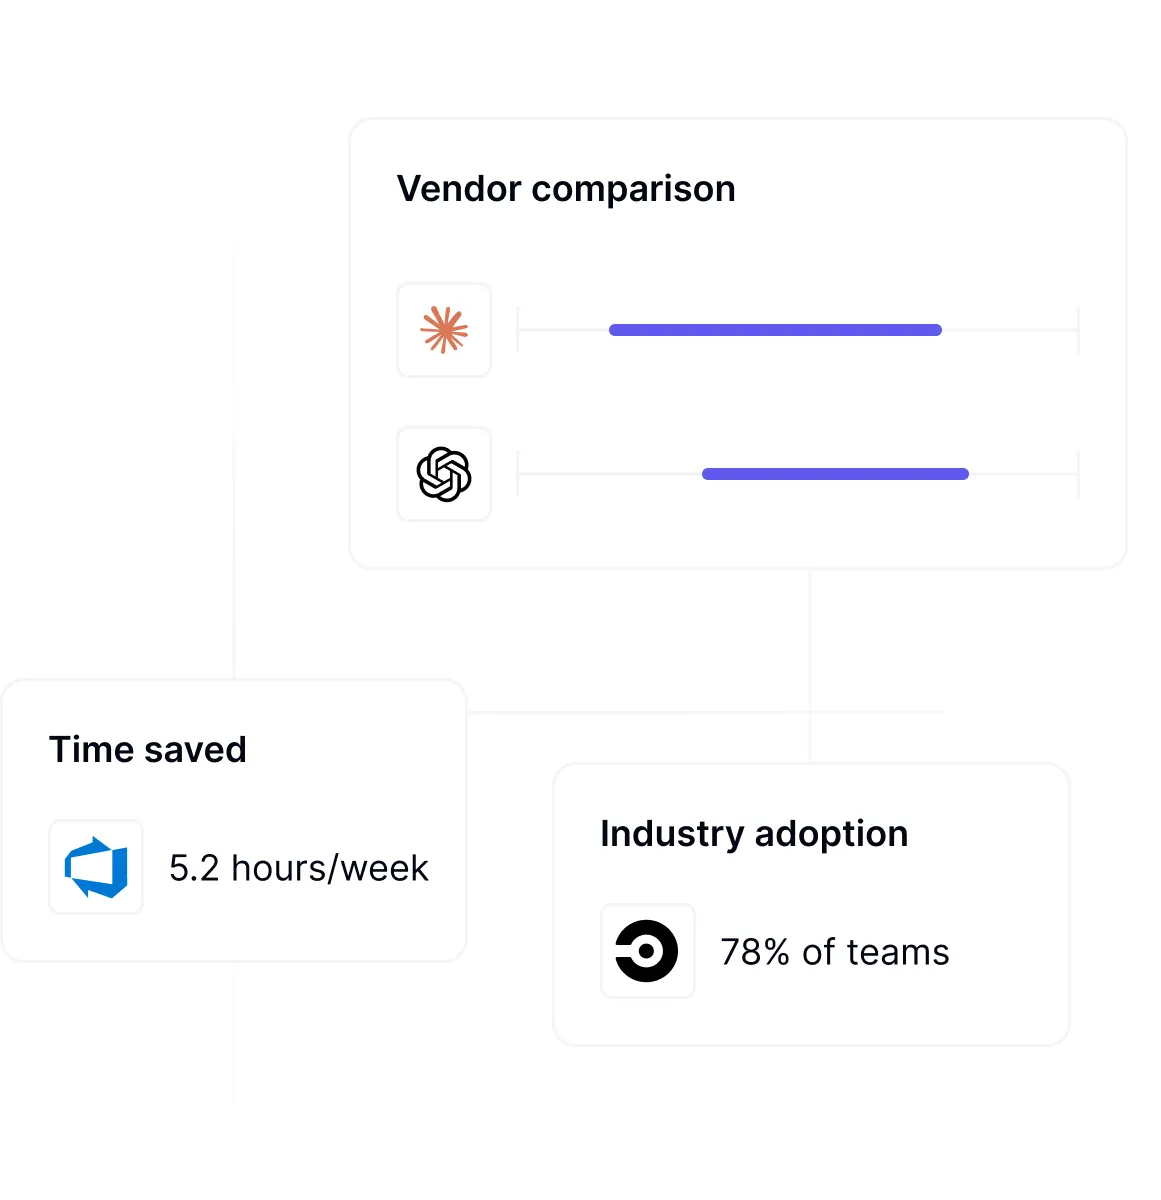Click left tip of the OpenAI row purple bar
This screenshot has height=1200, width=1161.
(x=706, y=474)
